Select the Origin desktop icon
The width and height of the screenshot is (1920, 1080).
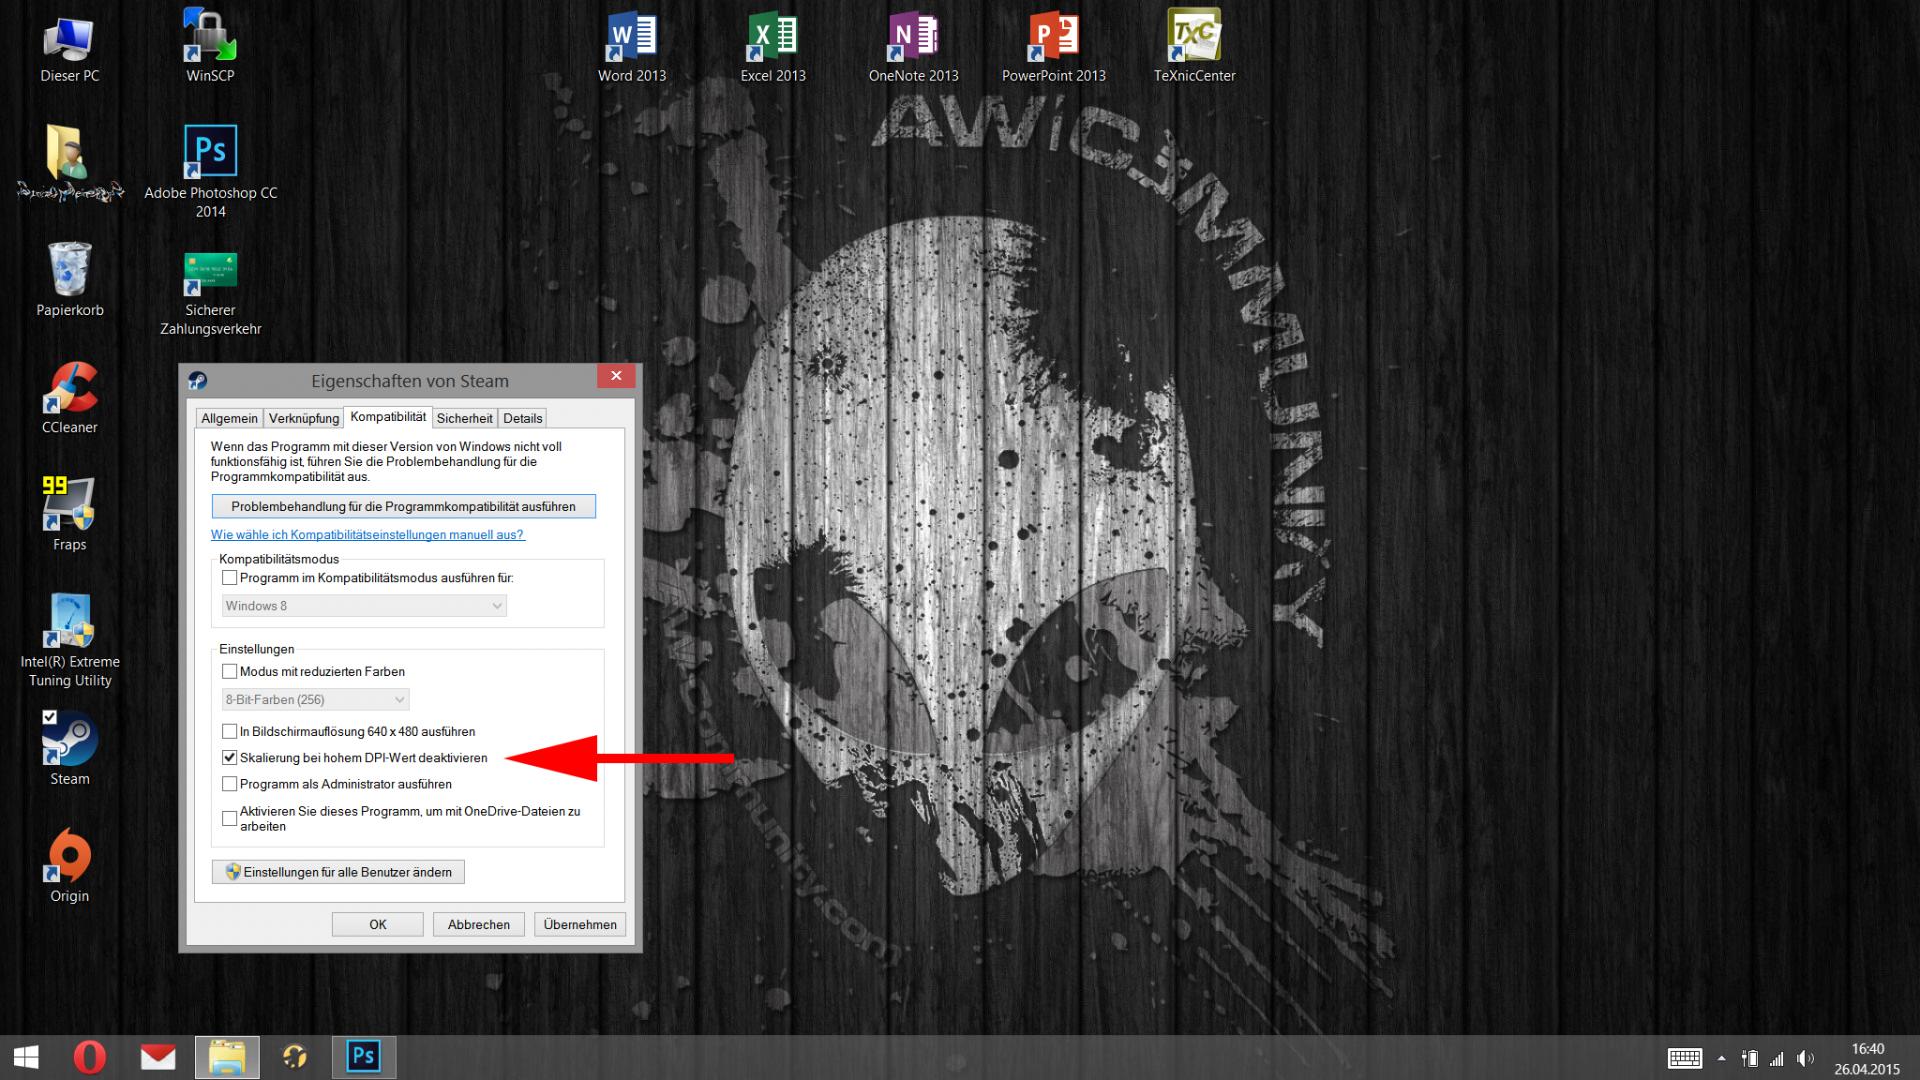pos(69,866)
